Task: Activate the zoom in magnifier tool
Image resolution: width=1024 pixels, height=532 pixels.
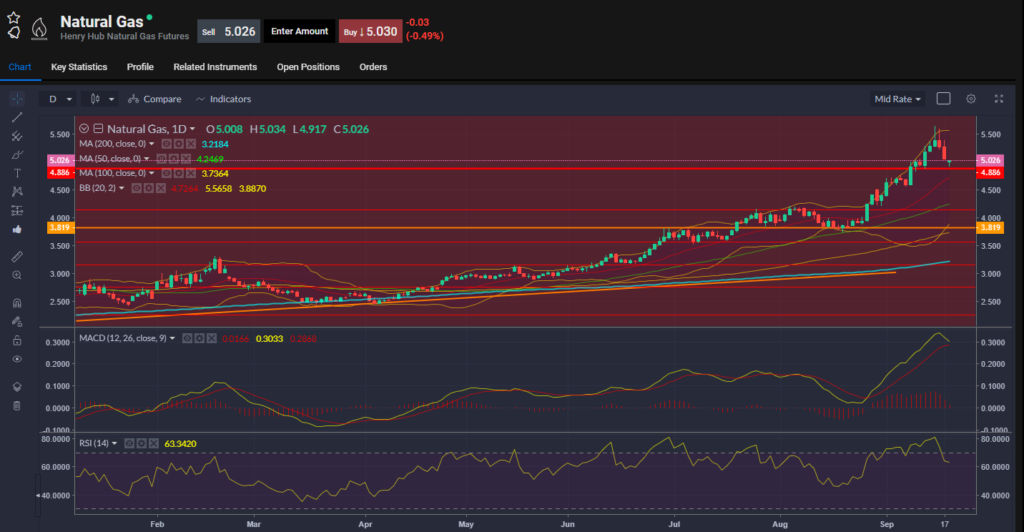Action: pos(17,274)
